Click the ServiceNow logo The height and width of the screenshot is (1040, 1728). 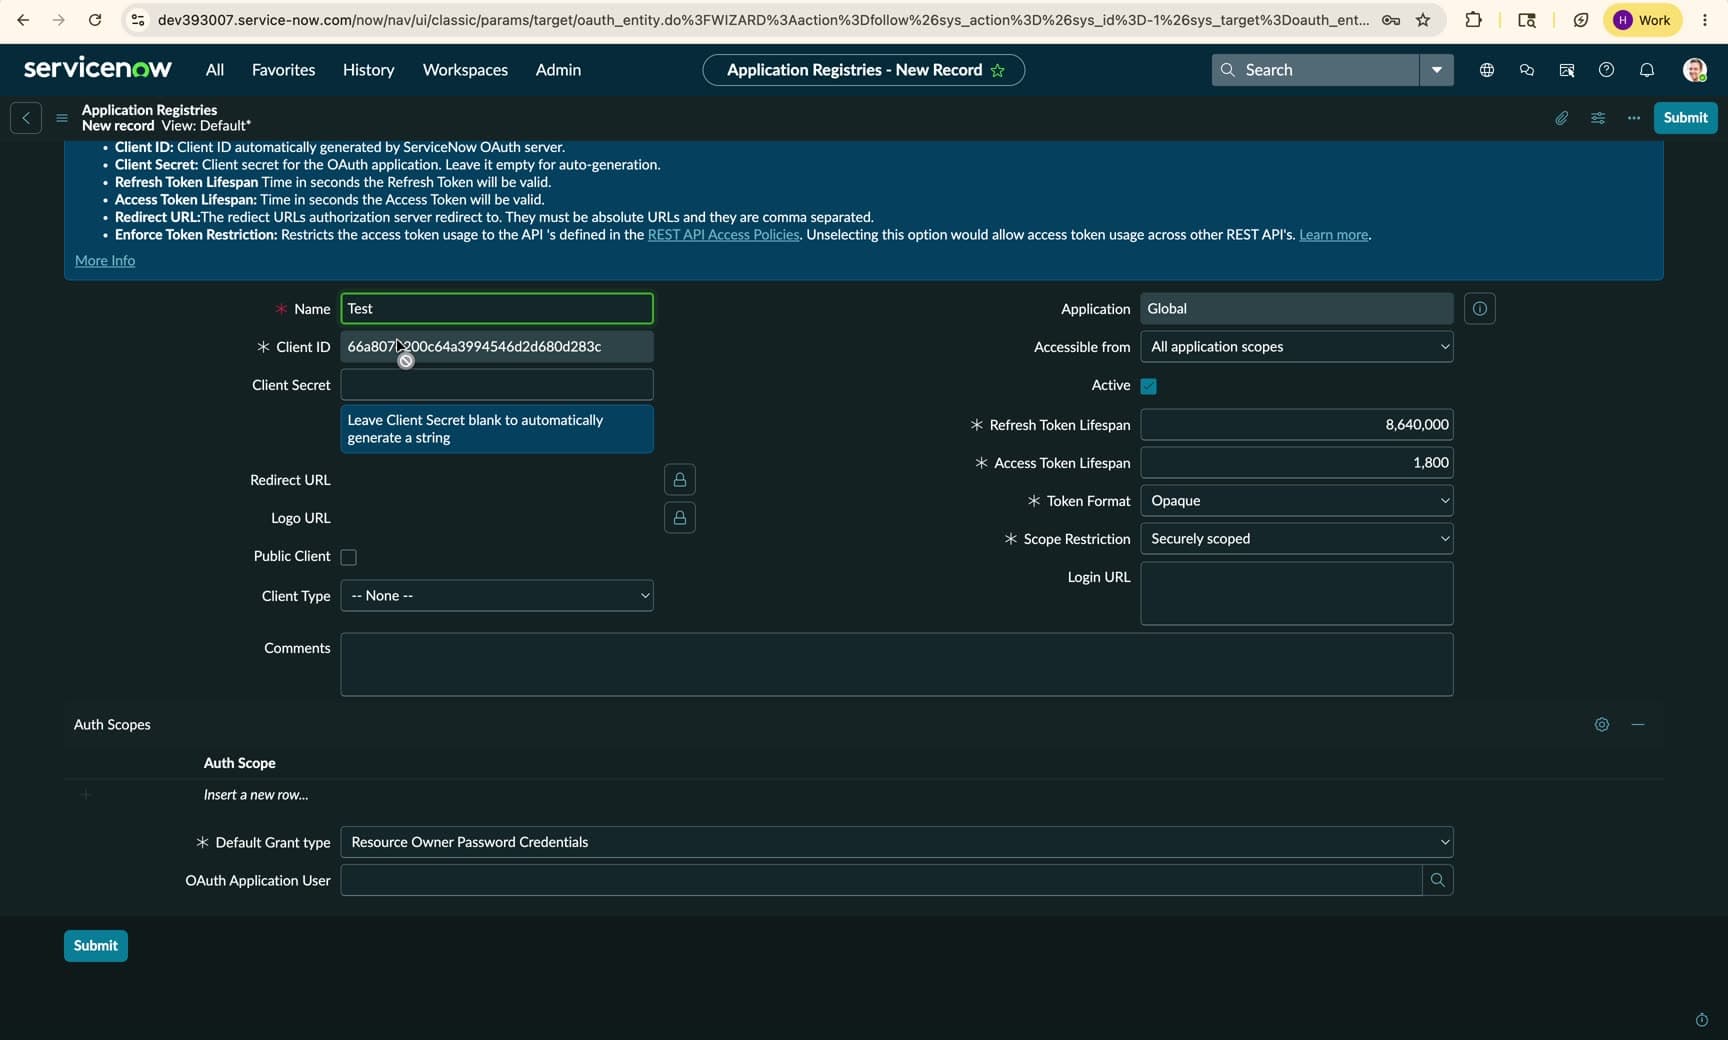tap(98, 69)
